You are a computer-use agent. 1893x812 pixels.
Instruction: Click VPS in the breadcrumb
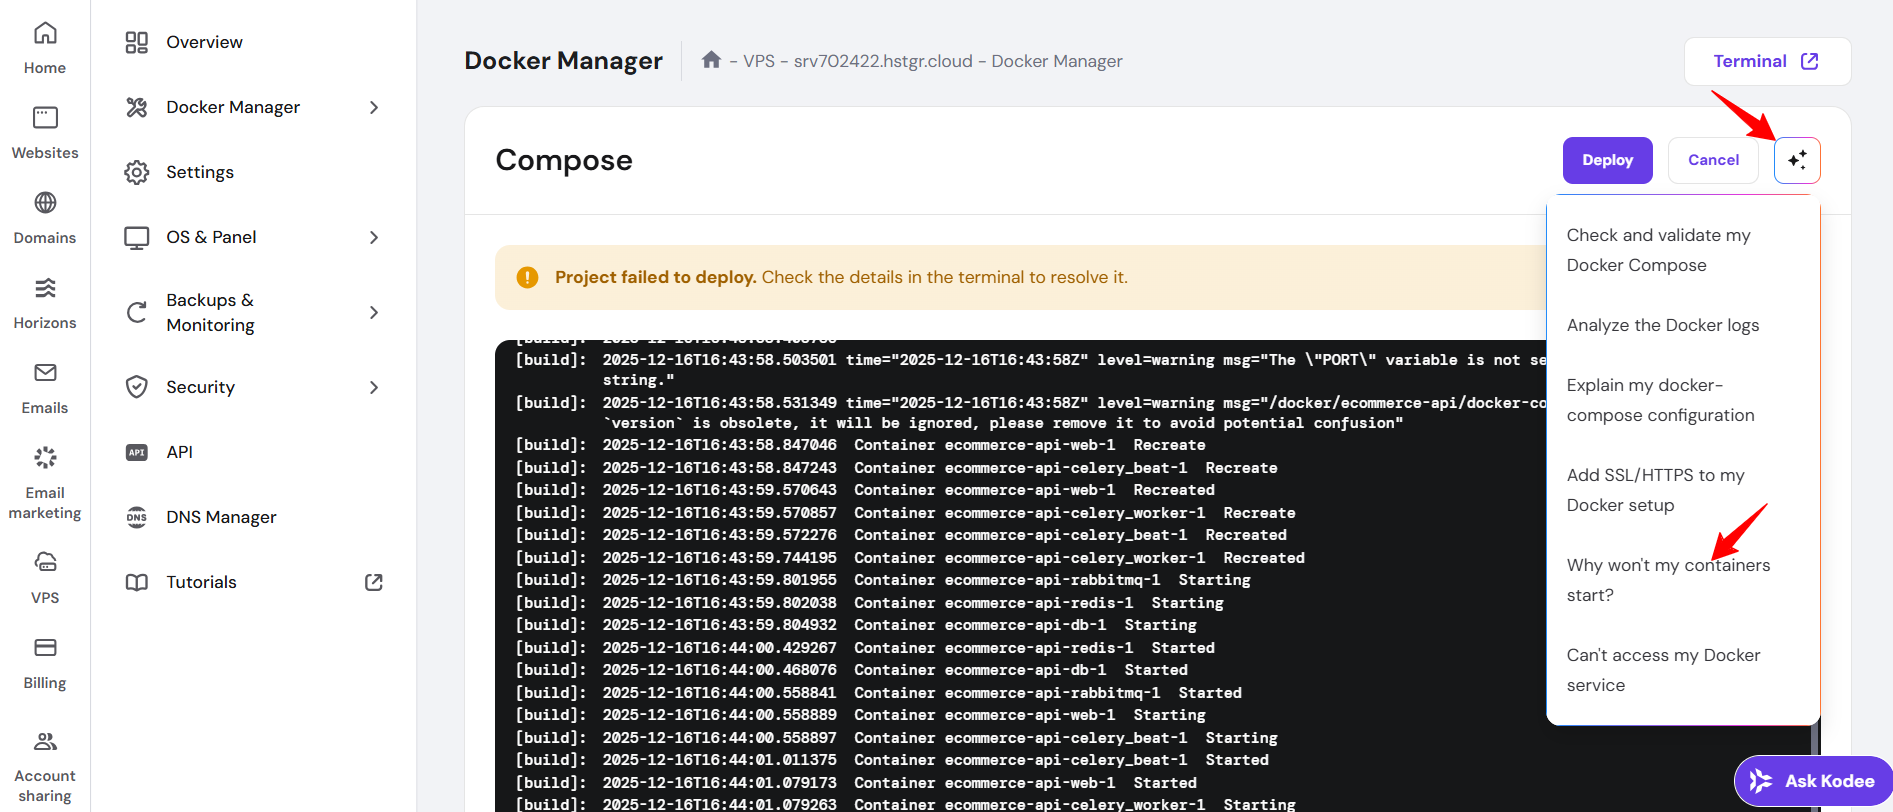pyautogui.click(x=759, y=61)
